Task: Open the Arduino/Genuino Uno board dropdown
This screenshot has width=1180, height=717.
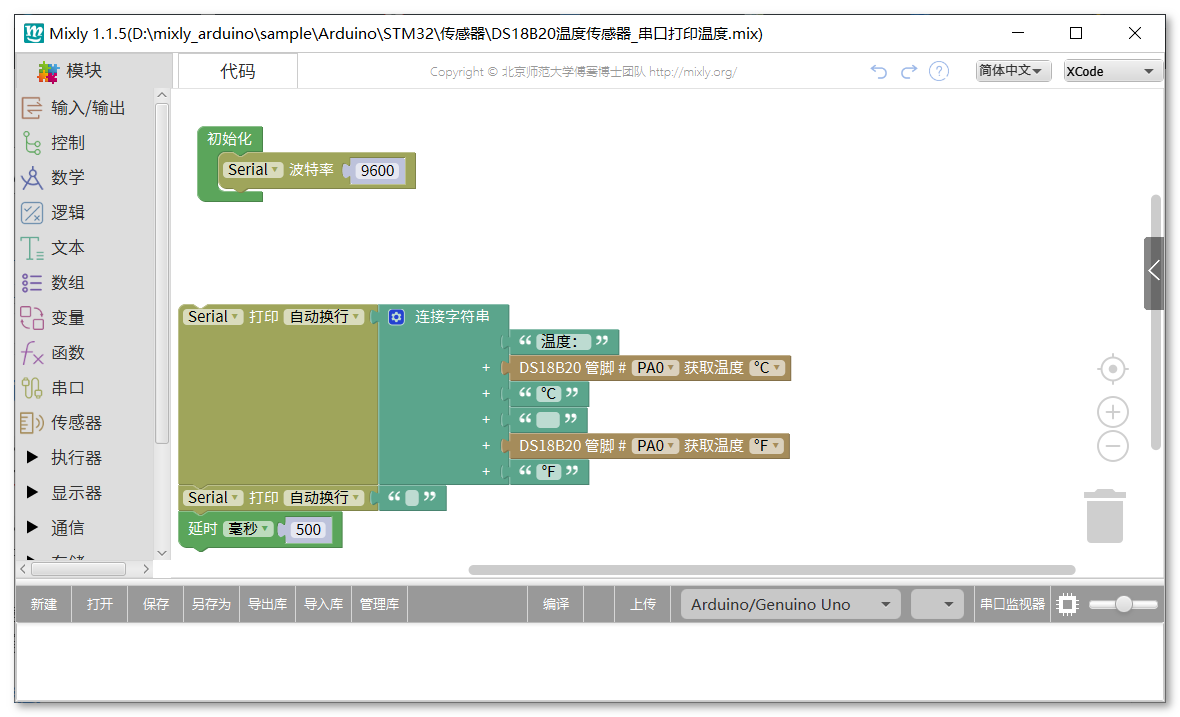Action: coord(789,604)
